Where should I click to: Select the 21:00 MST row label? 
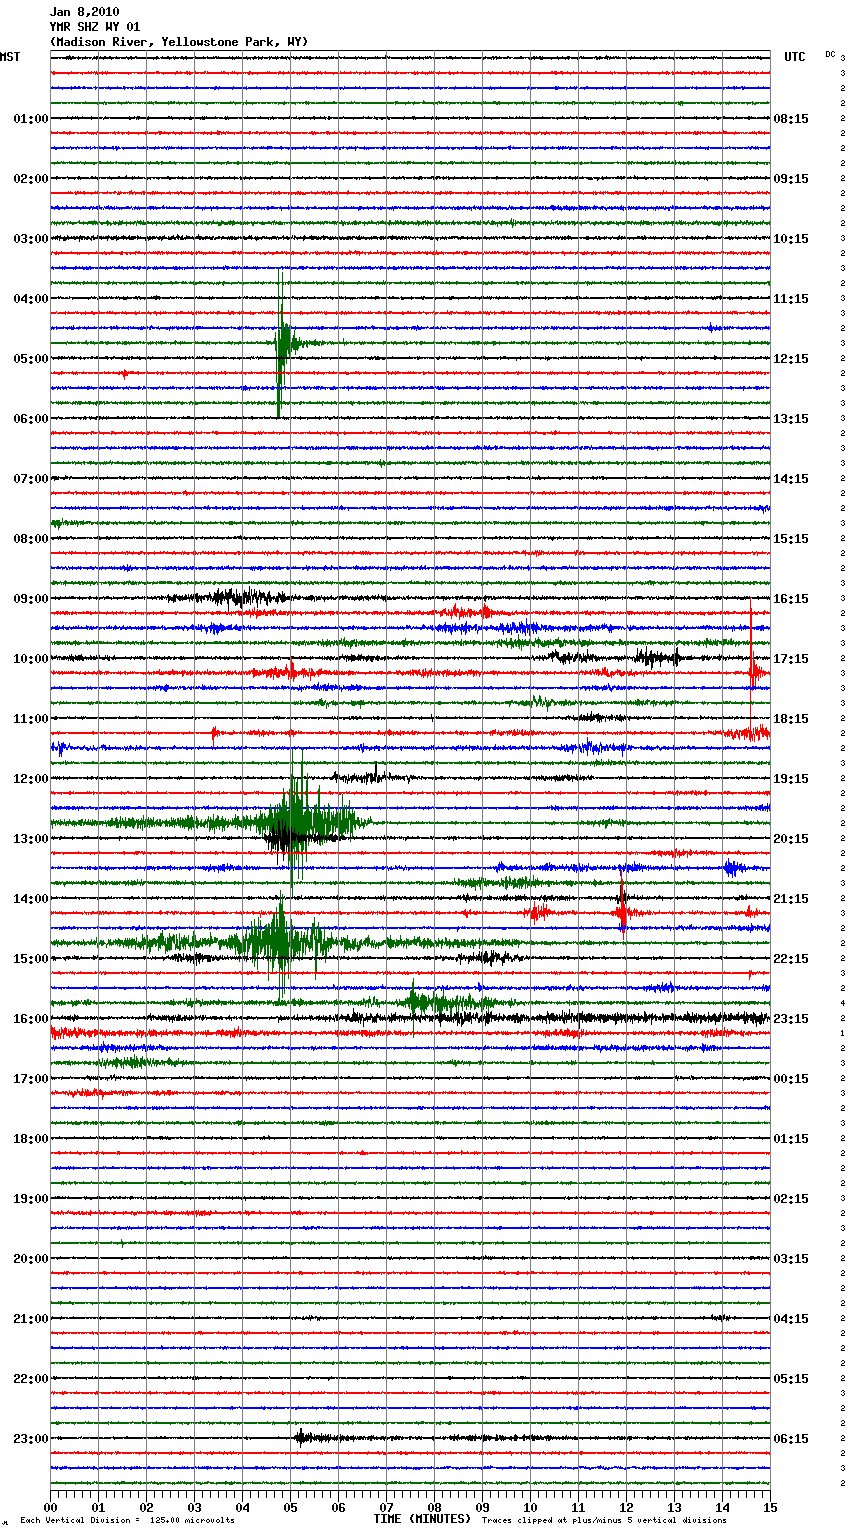[x=30, y=1319]
